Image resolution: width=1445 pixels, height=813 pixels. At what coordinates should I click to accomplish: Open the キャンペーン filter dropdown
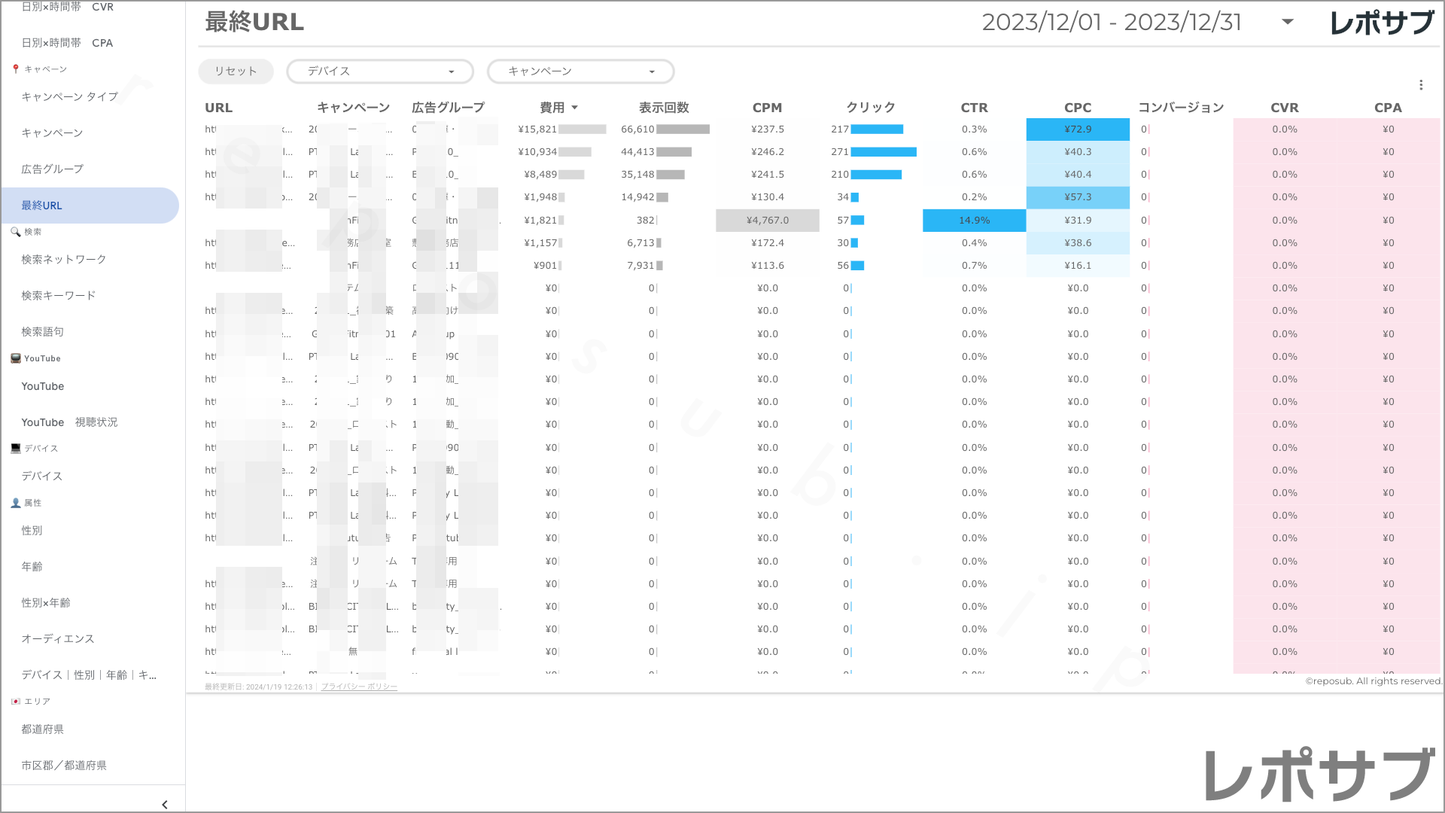click(x=580, y=72)
